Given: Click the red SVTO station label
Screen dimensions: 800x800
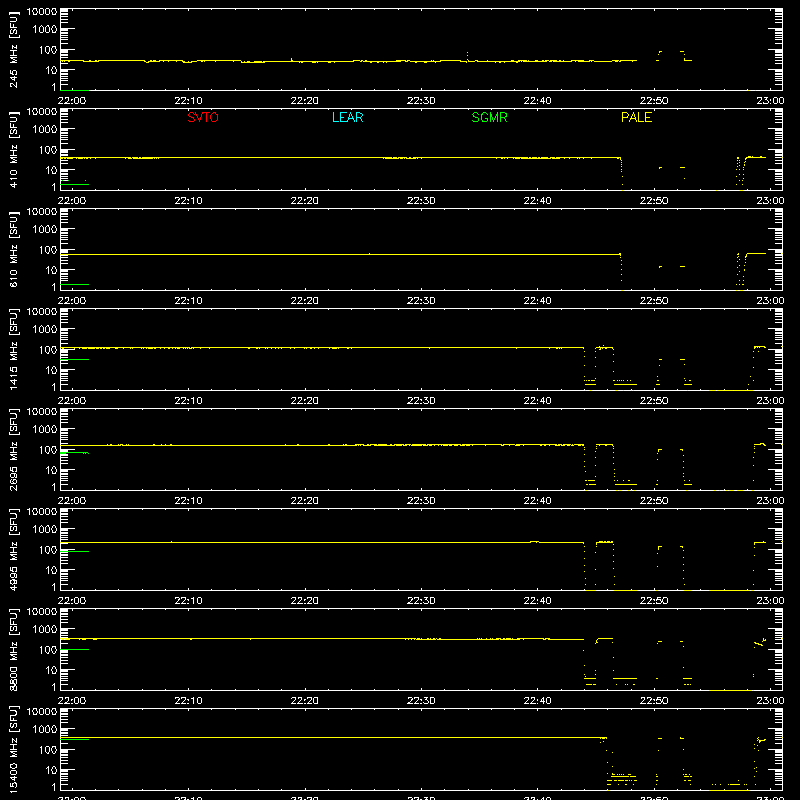Looking at the screenshot, I should (203, 117).
